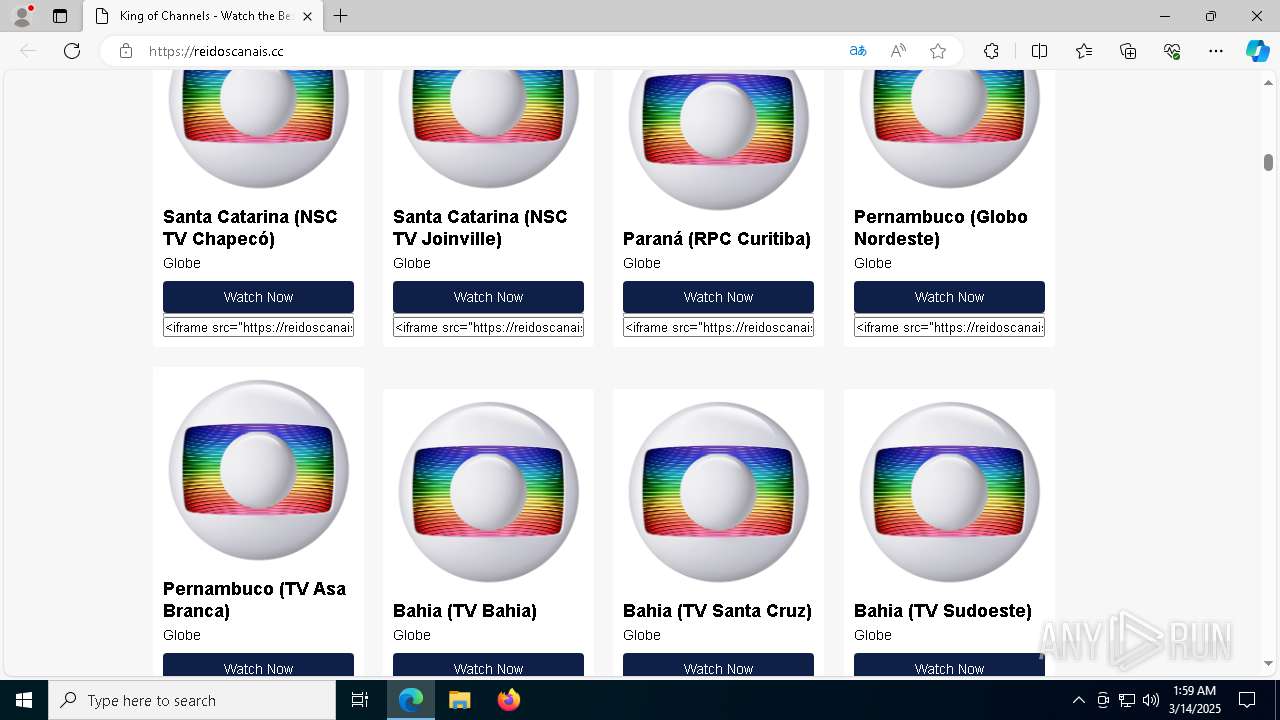Watch Now for NSC TV Joinville

[x=488, y=297]
